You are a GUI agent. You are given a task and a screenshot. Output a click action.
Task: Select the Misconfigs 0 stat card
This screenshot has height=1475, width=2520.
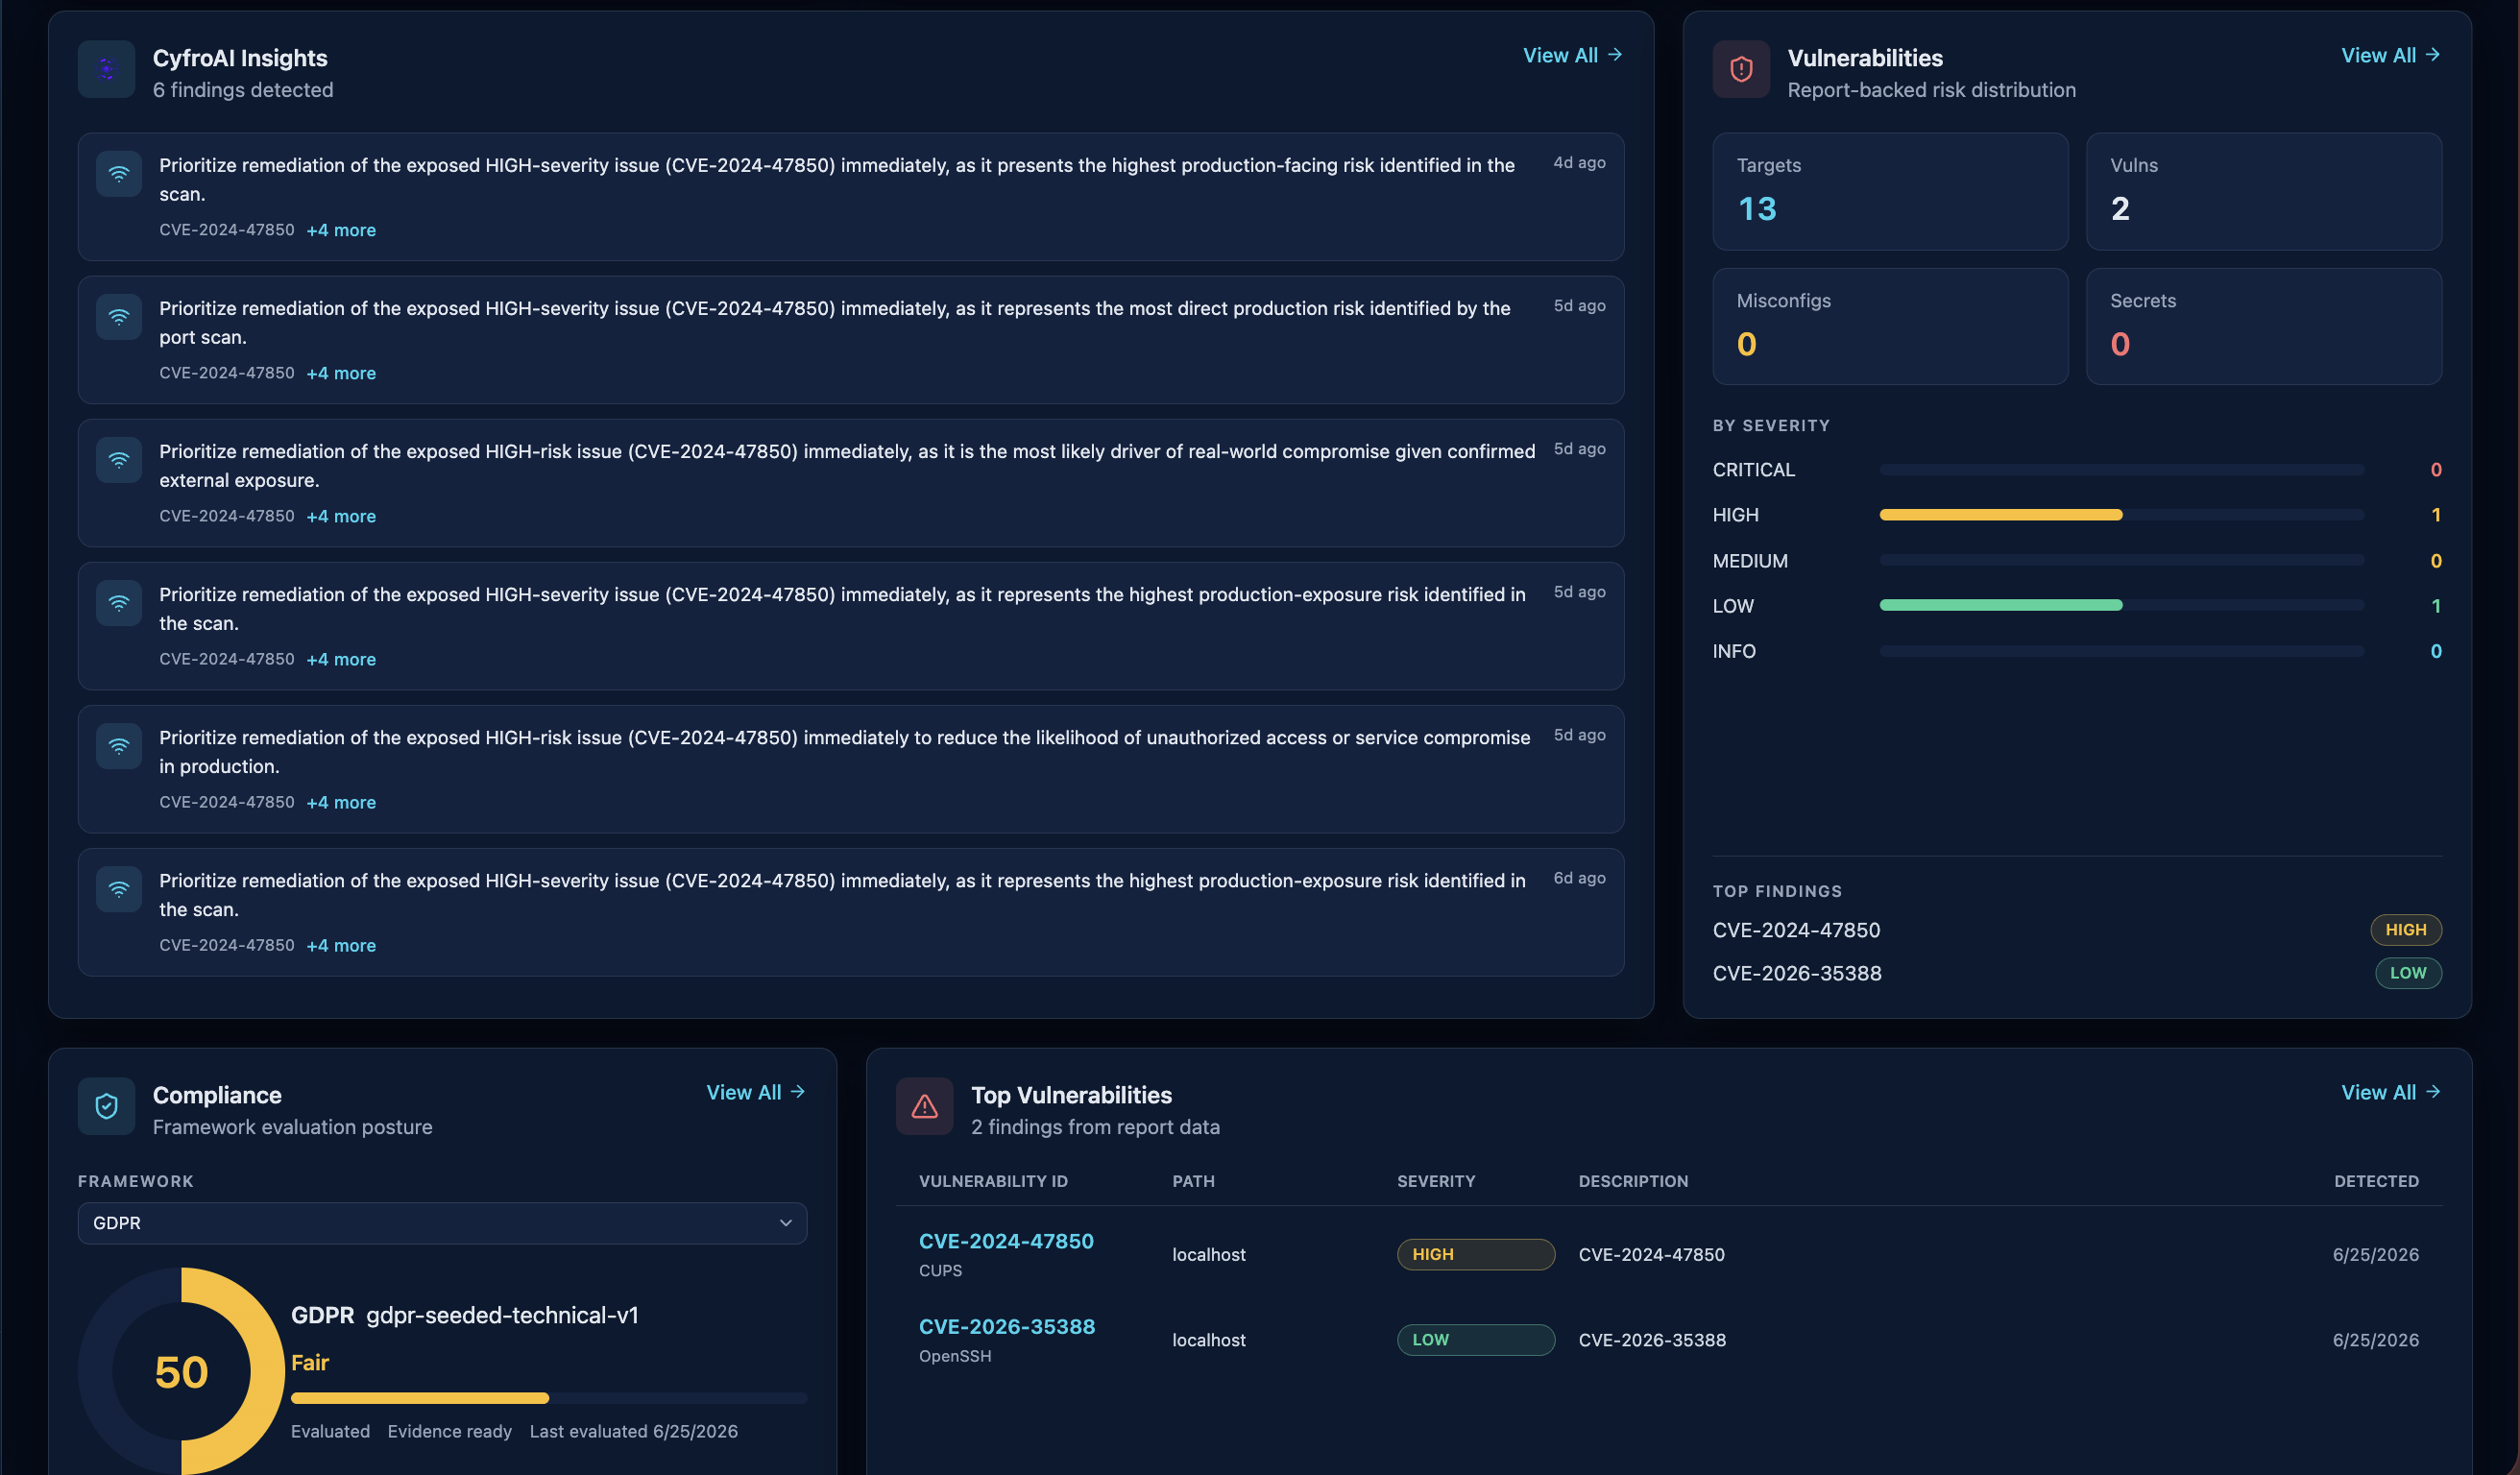(1890, 326)
